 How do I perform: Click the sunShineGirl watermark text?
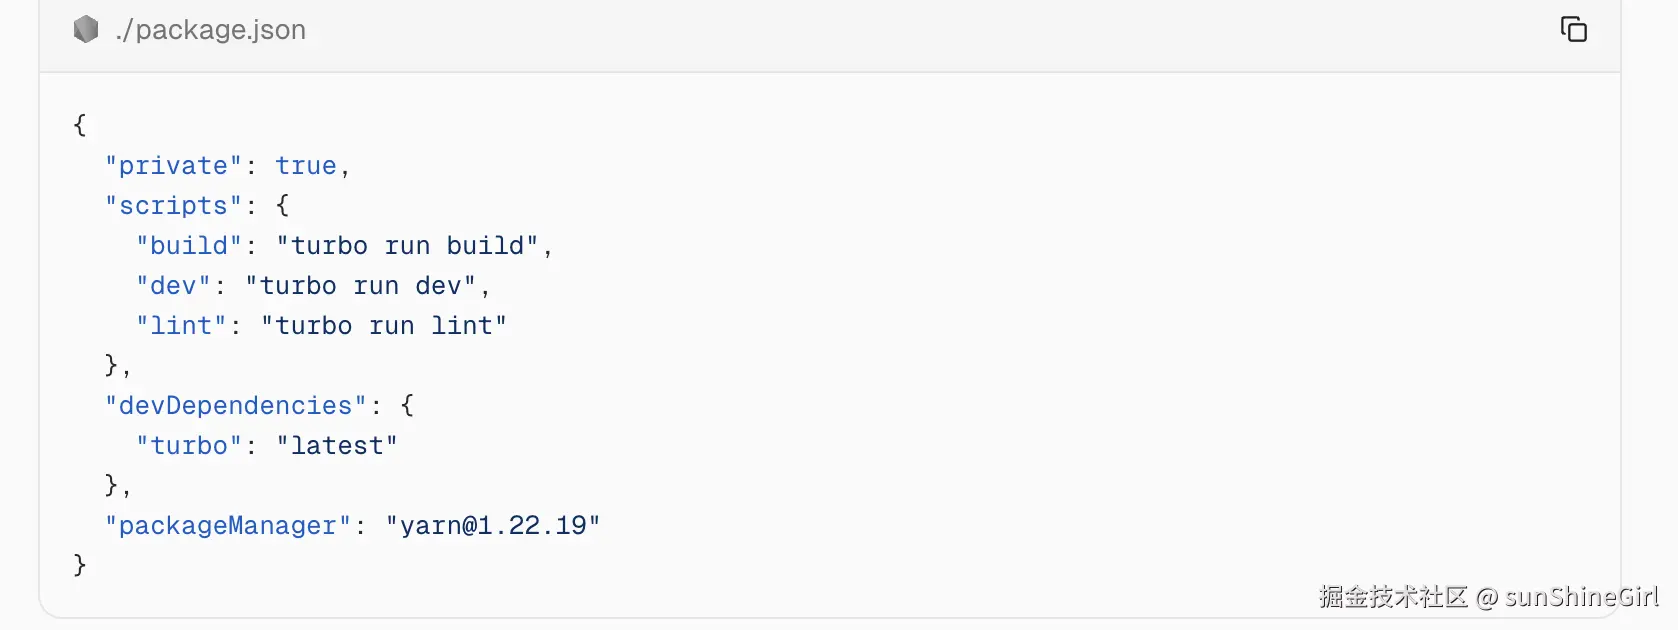[1581, 597]
